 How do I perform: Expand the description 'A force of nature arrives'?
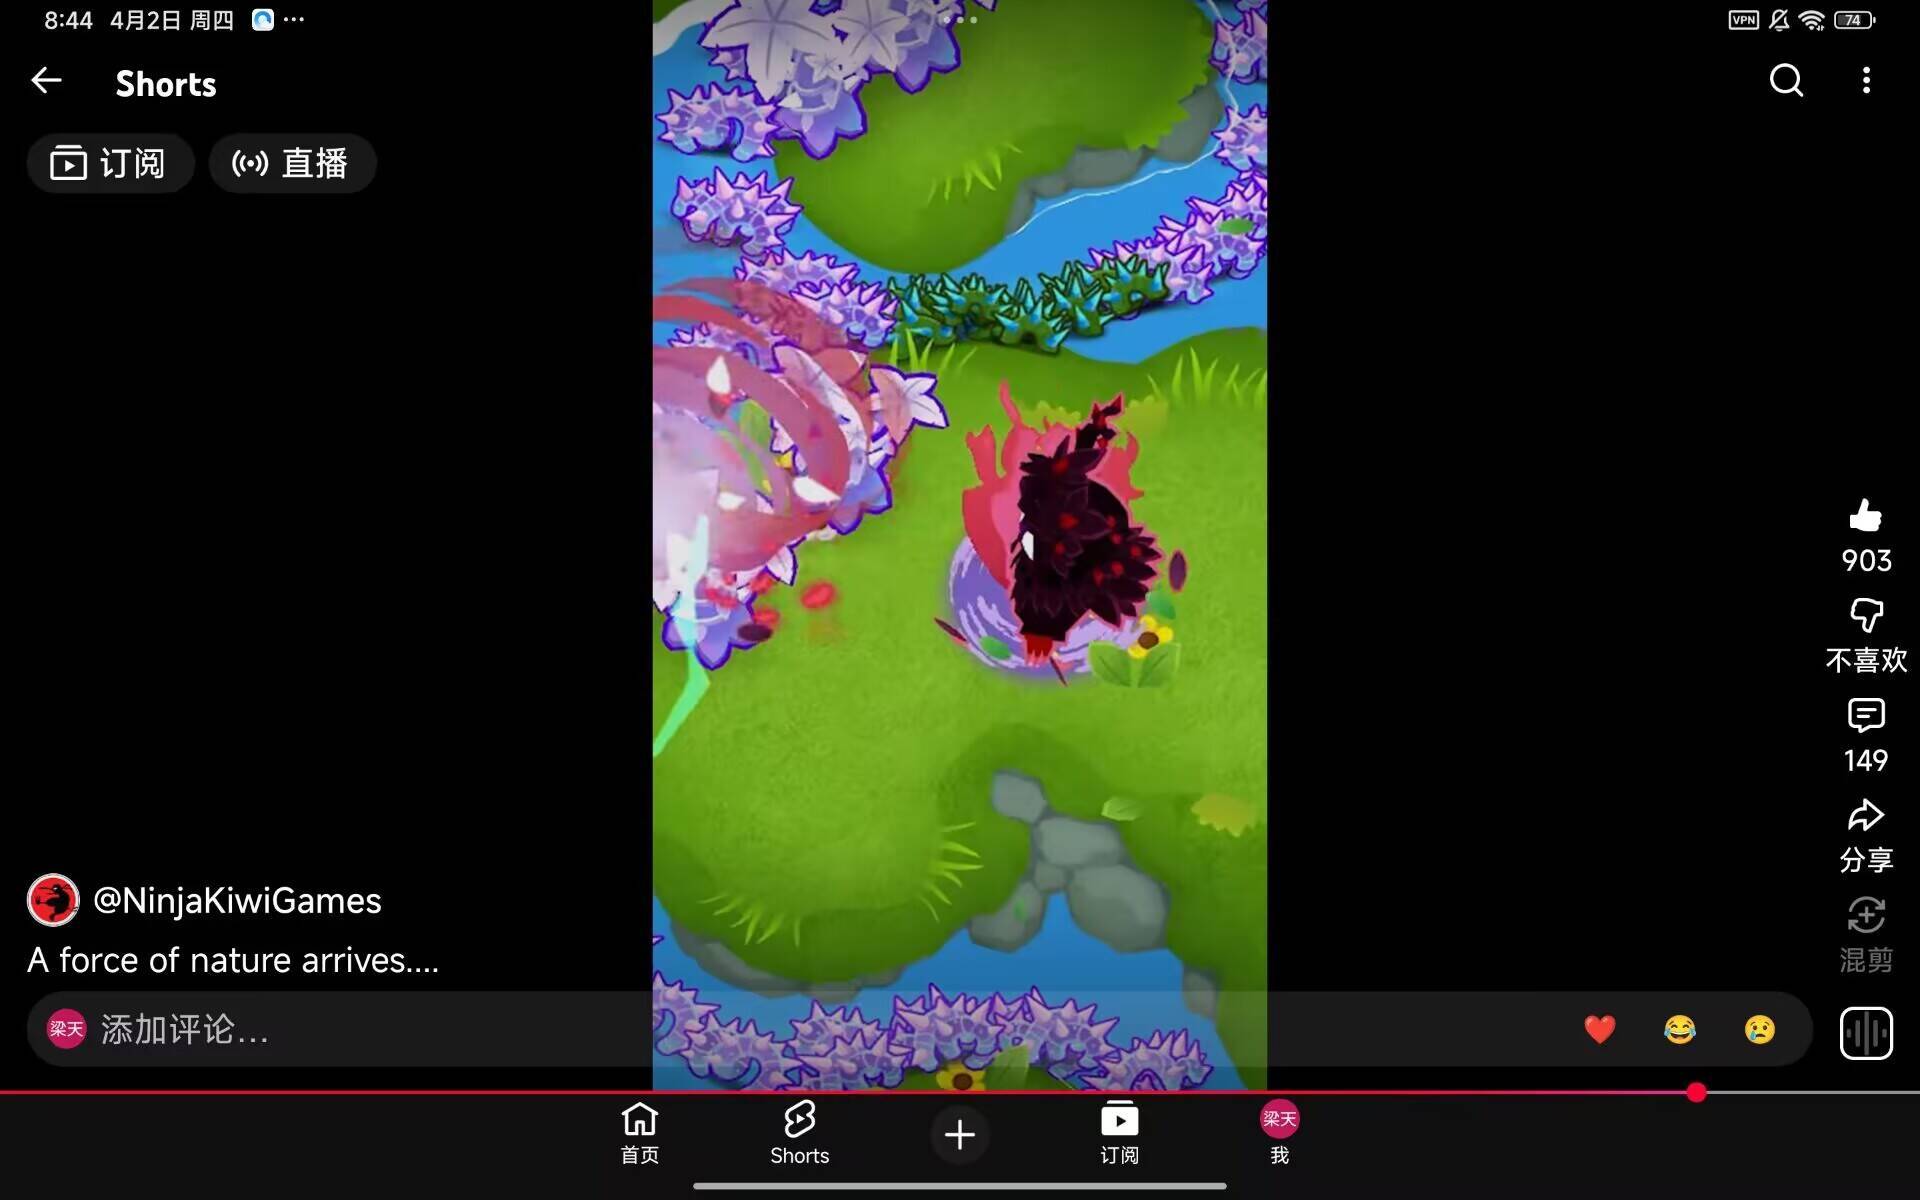click(233, 960)
